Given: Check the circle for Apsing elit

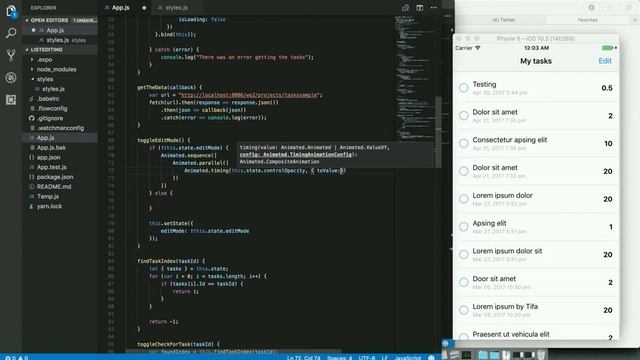Looking at the screenshot, I should (x=464, y=227).
